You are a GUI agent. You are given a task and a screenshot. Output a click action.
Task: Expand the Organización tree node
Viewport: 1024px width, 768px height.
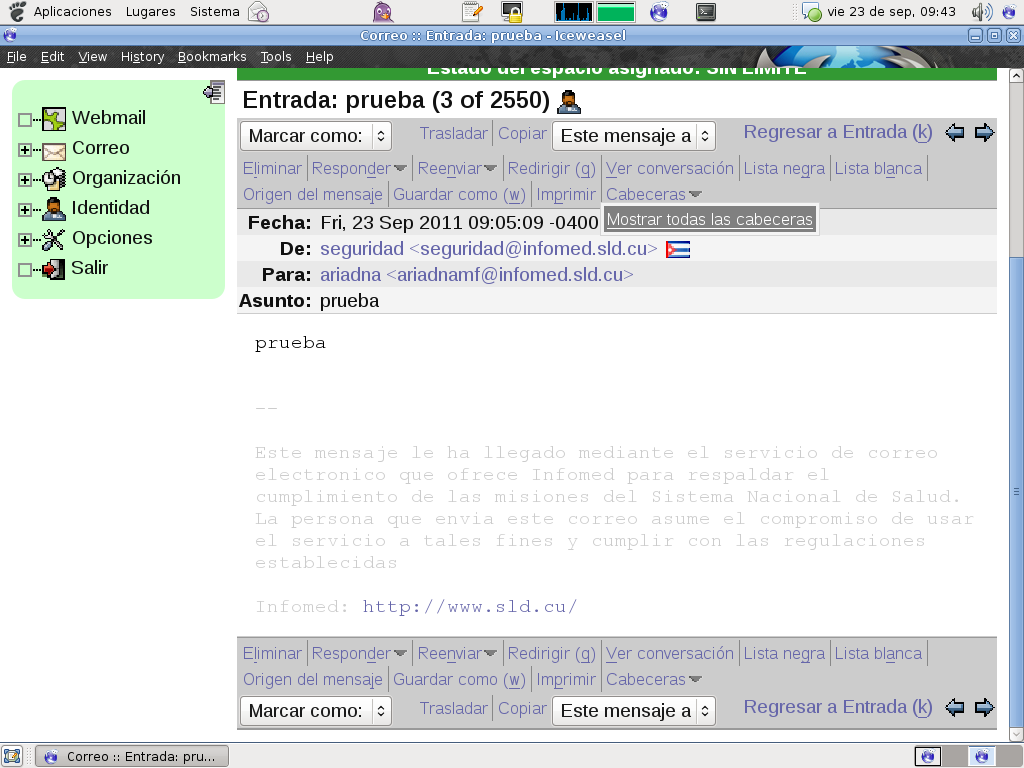25,180
